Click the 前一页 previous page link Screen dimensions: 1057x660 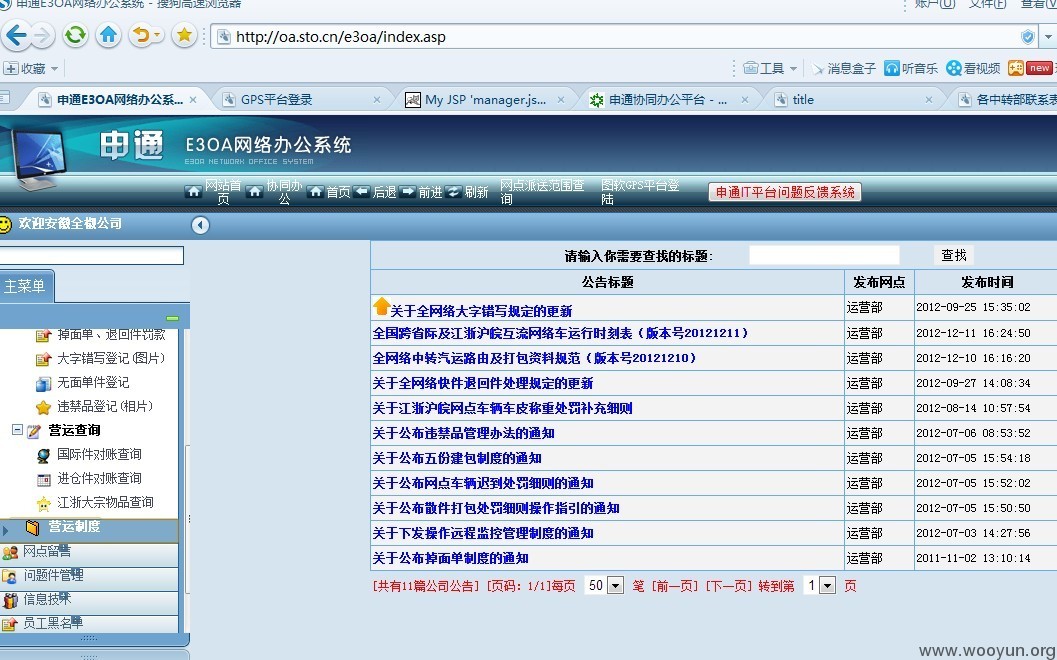click(x=674, y=586)
